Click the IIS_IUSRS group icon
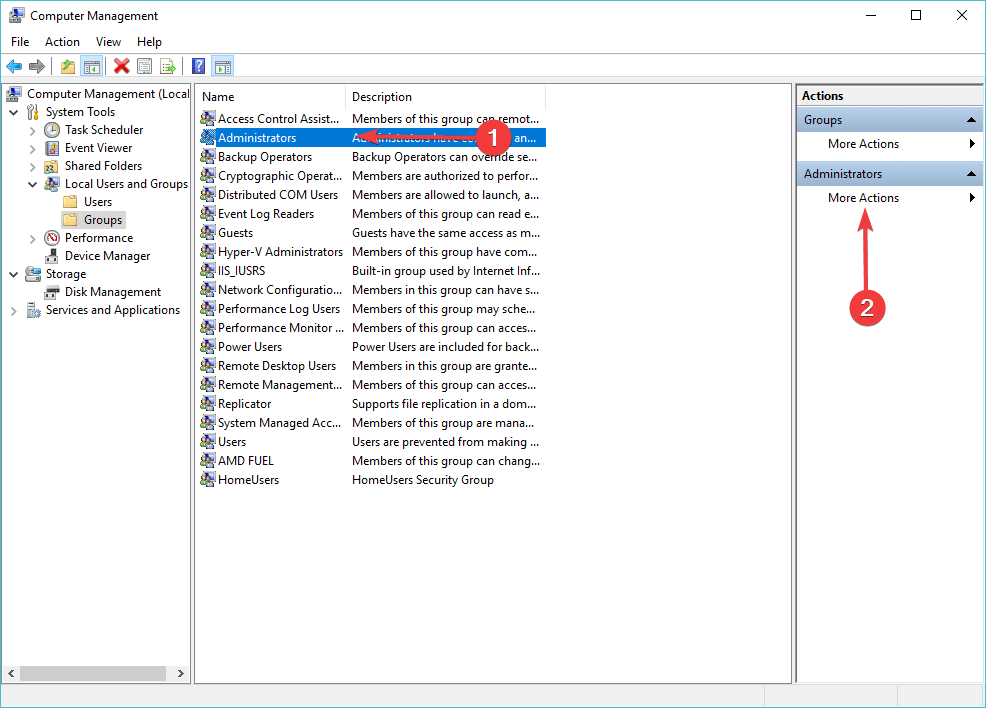The image size is (986, 708). 208,270
